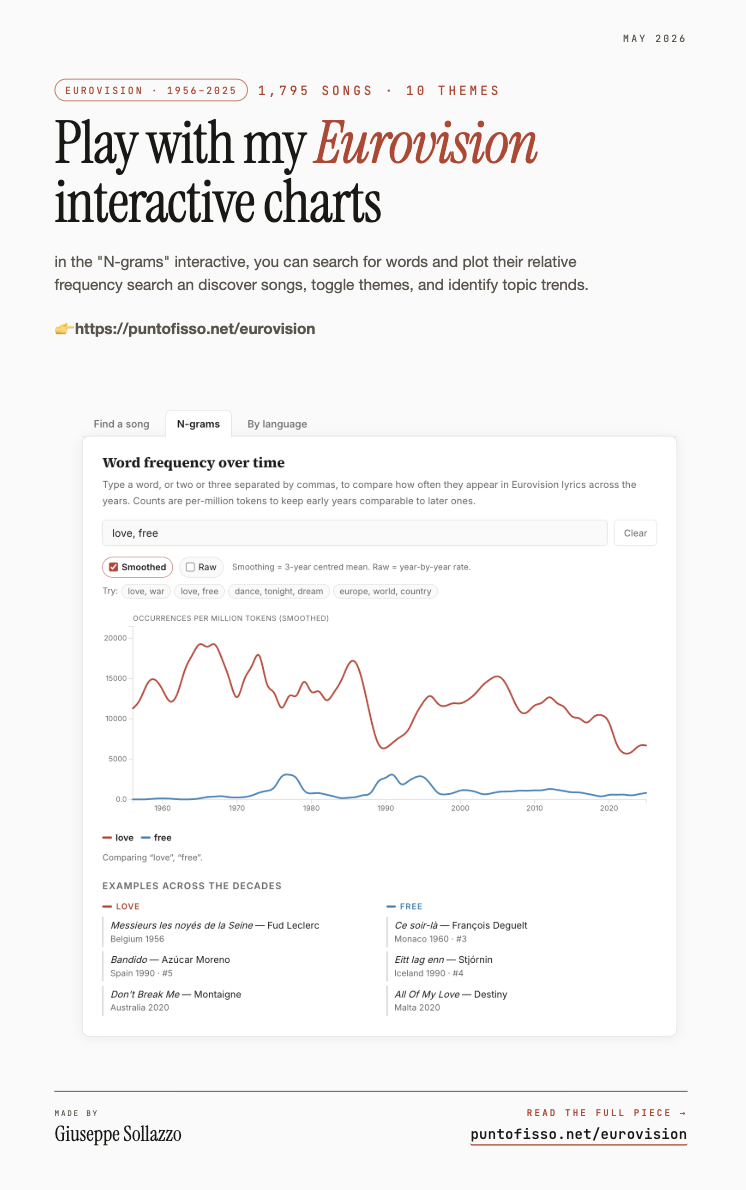Open the By language tab

point(277,424)
